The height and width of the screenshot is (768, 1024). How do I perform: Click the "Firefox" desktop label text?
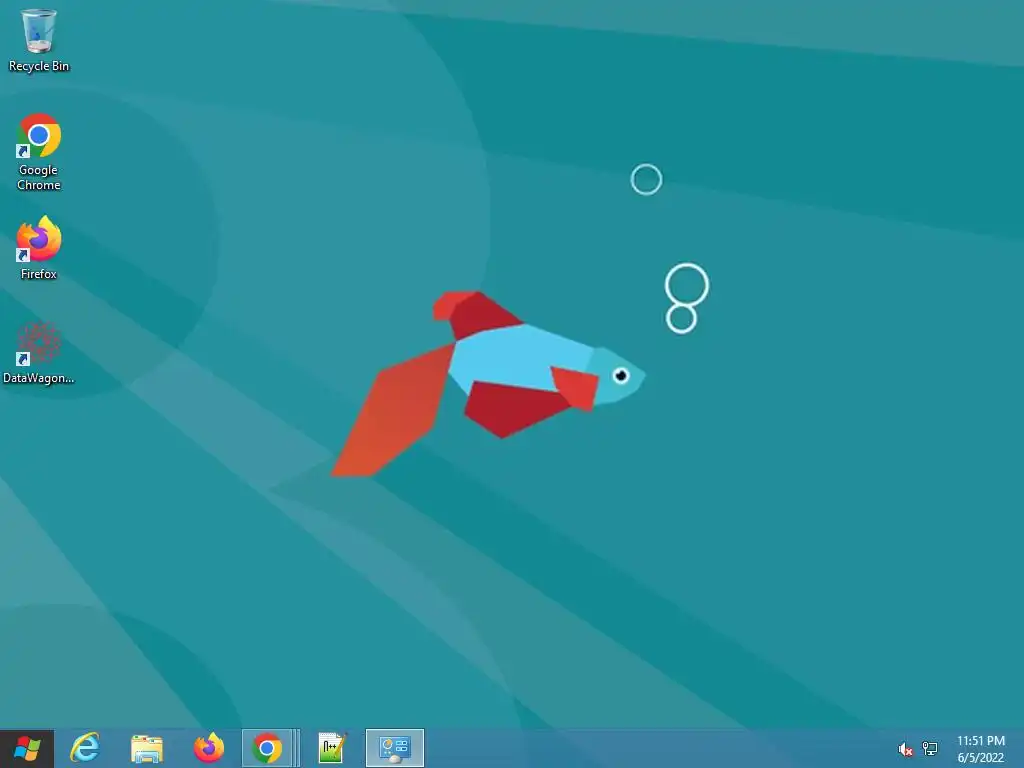[x=39, y=274]
